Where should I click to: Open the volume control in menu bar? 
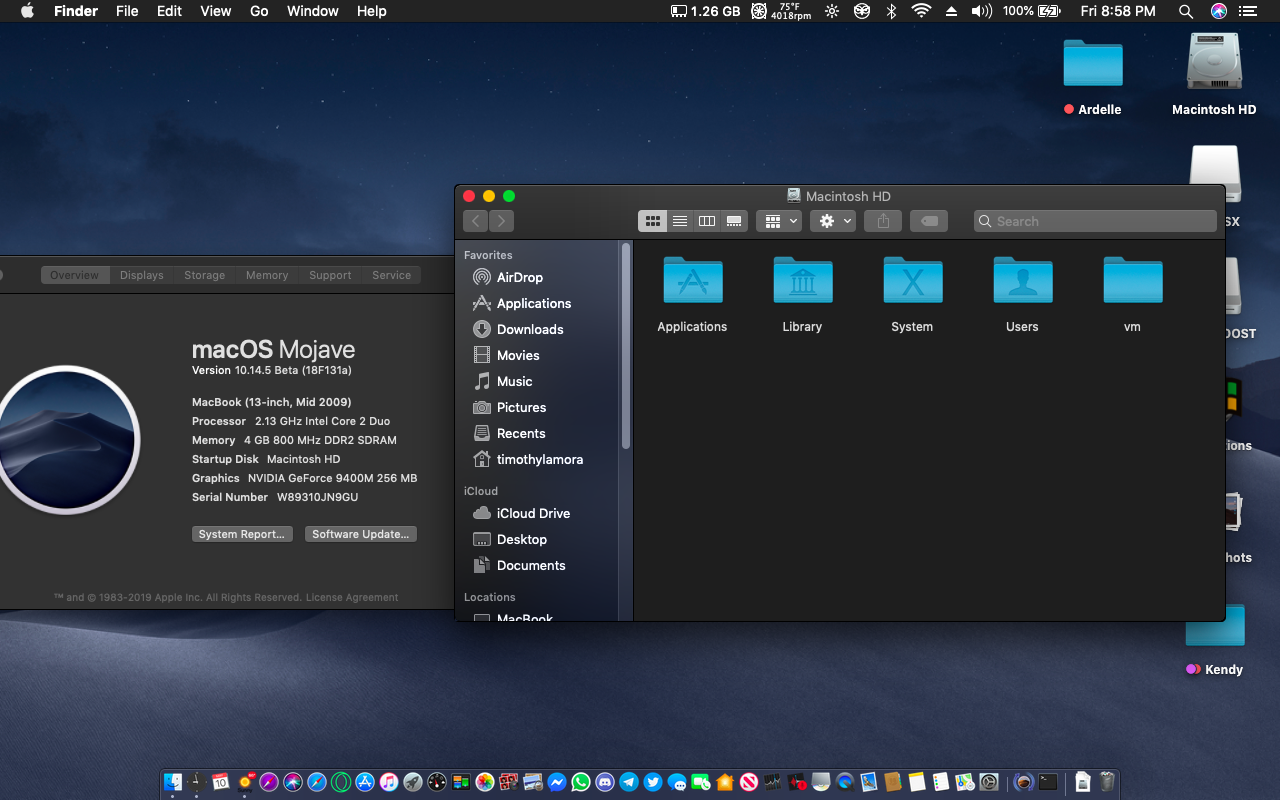click(x=982, y=11)
